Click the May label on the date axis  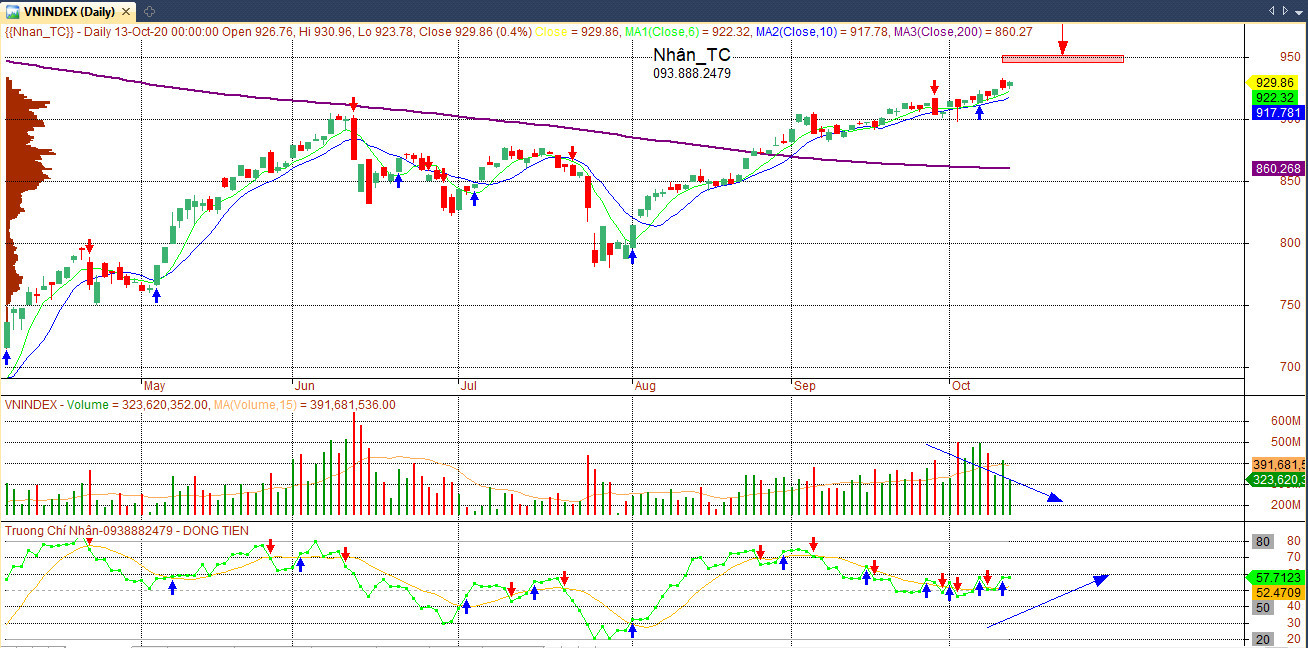pyautogui.click(x=155, y=385)
